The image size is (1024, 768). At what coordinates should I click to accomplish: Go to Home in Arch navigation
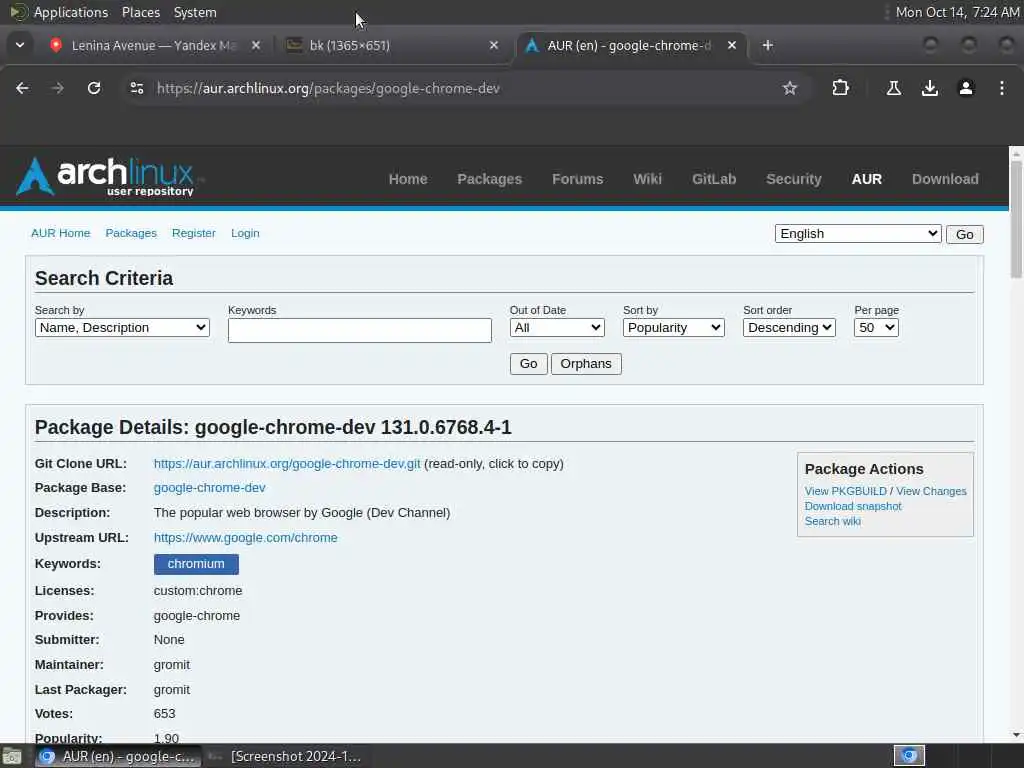(408, 179)
